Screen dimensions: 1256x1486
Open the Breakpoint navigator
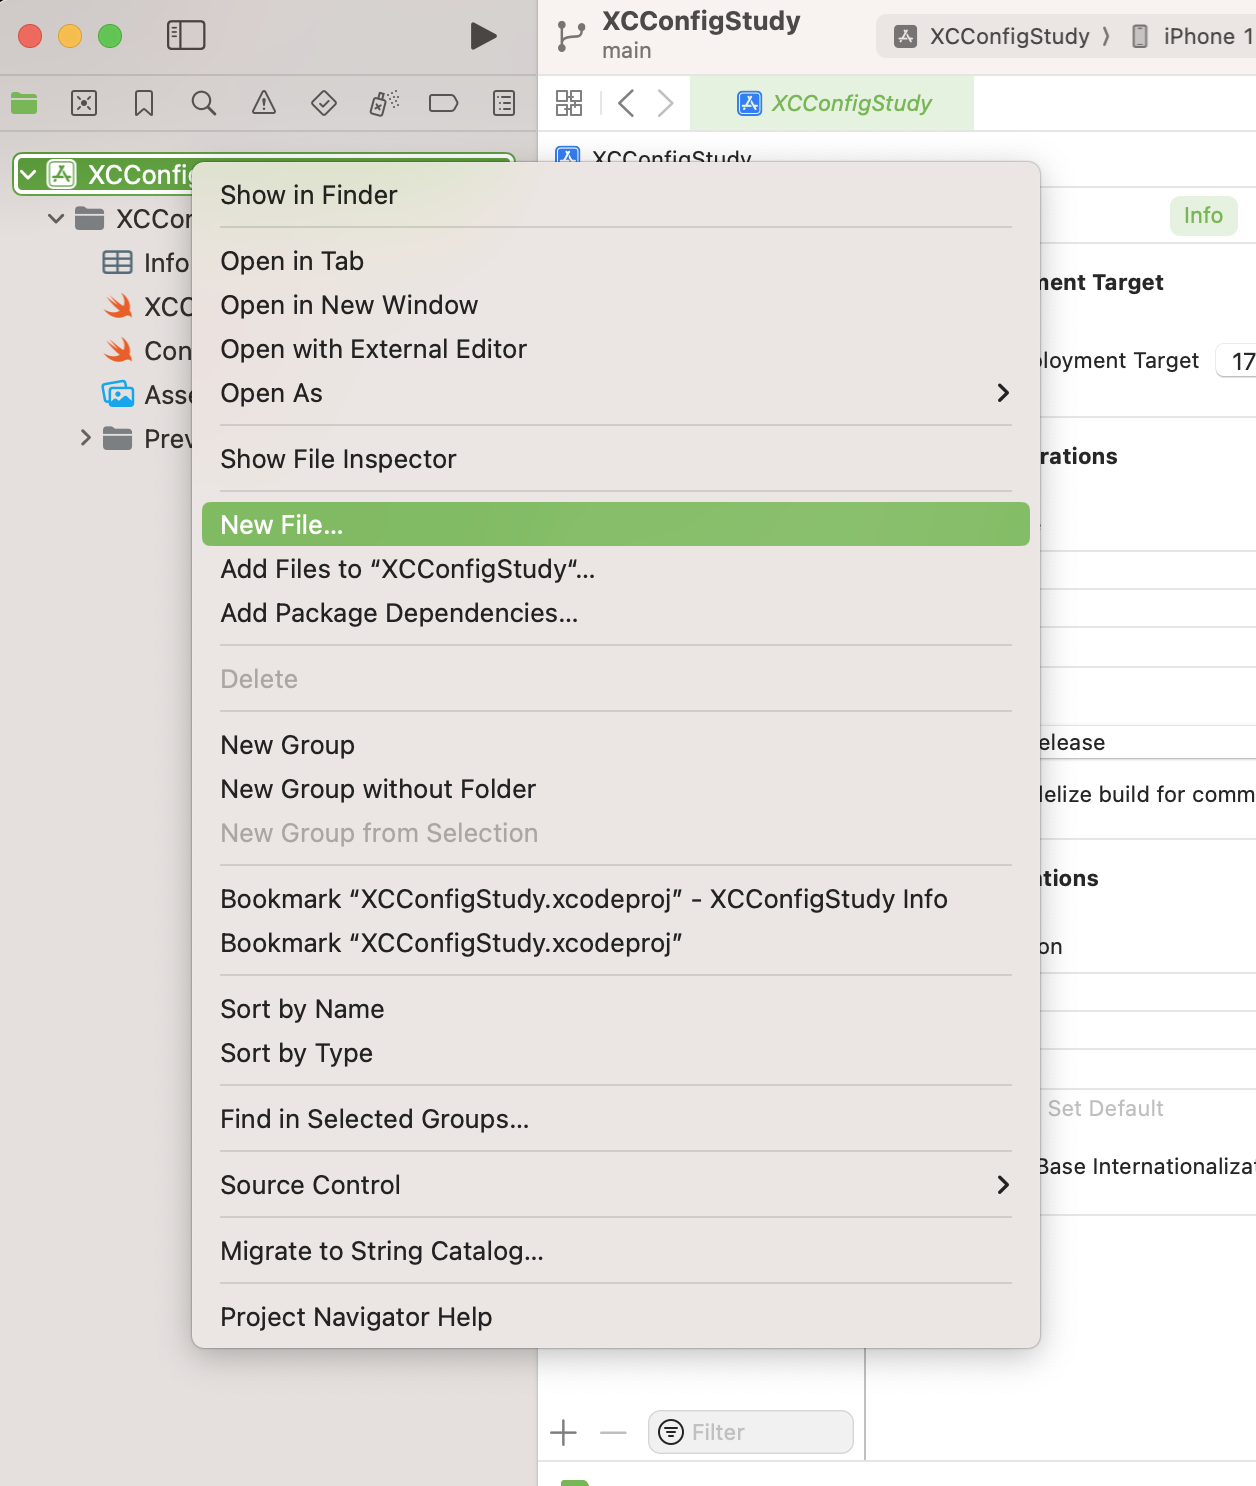(443, 103)
